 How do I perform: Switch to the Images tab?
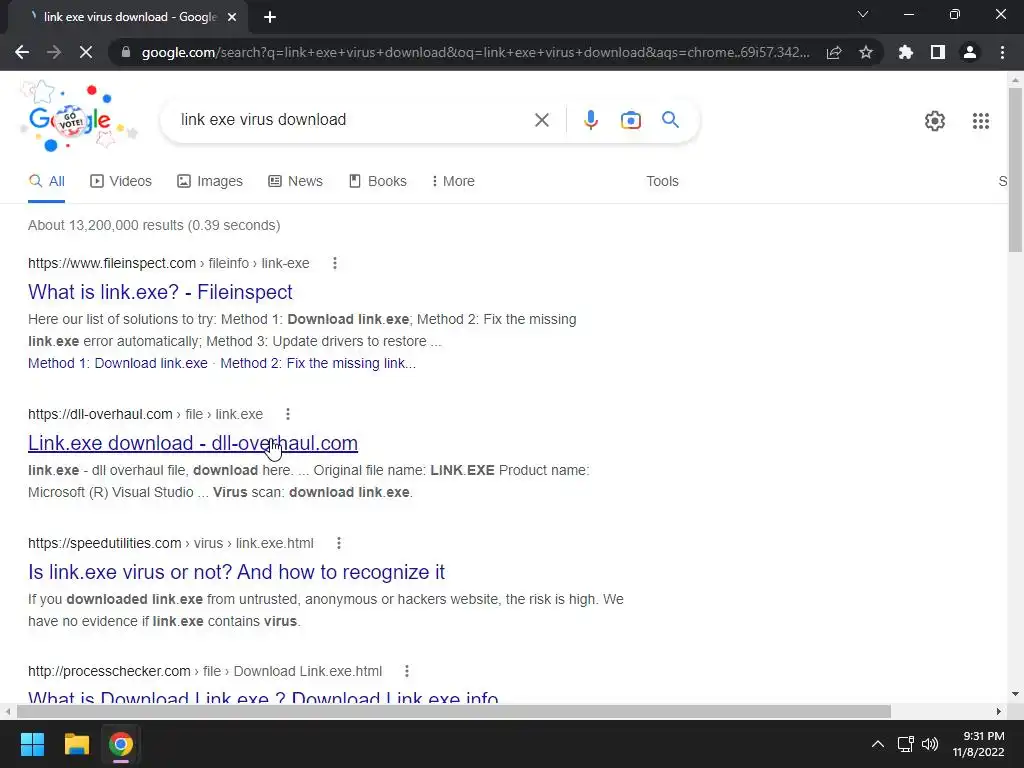[x=210, y=181]
